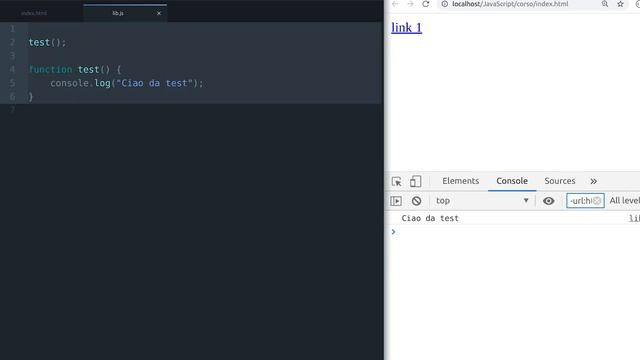Click line number 1 in the gutter
640x360 pixels.
pos(12,29)
